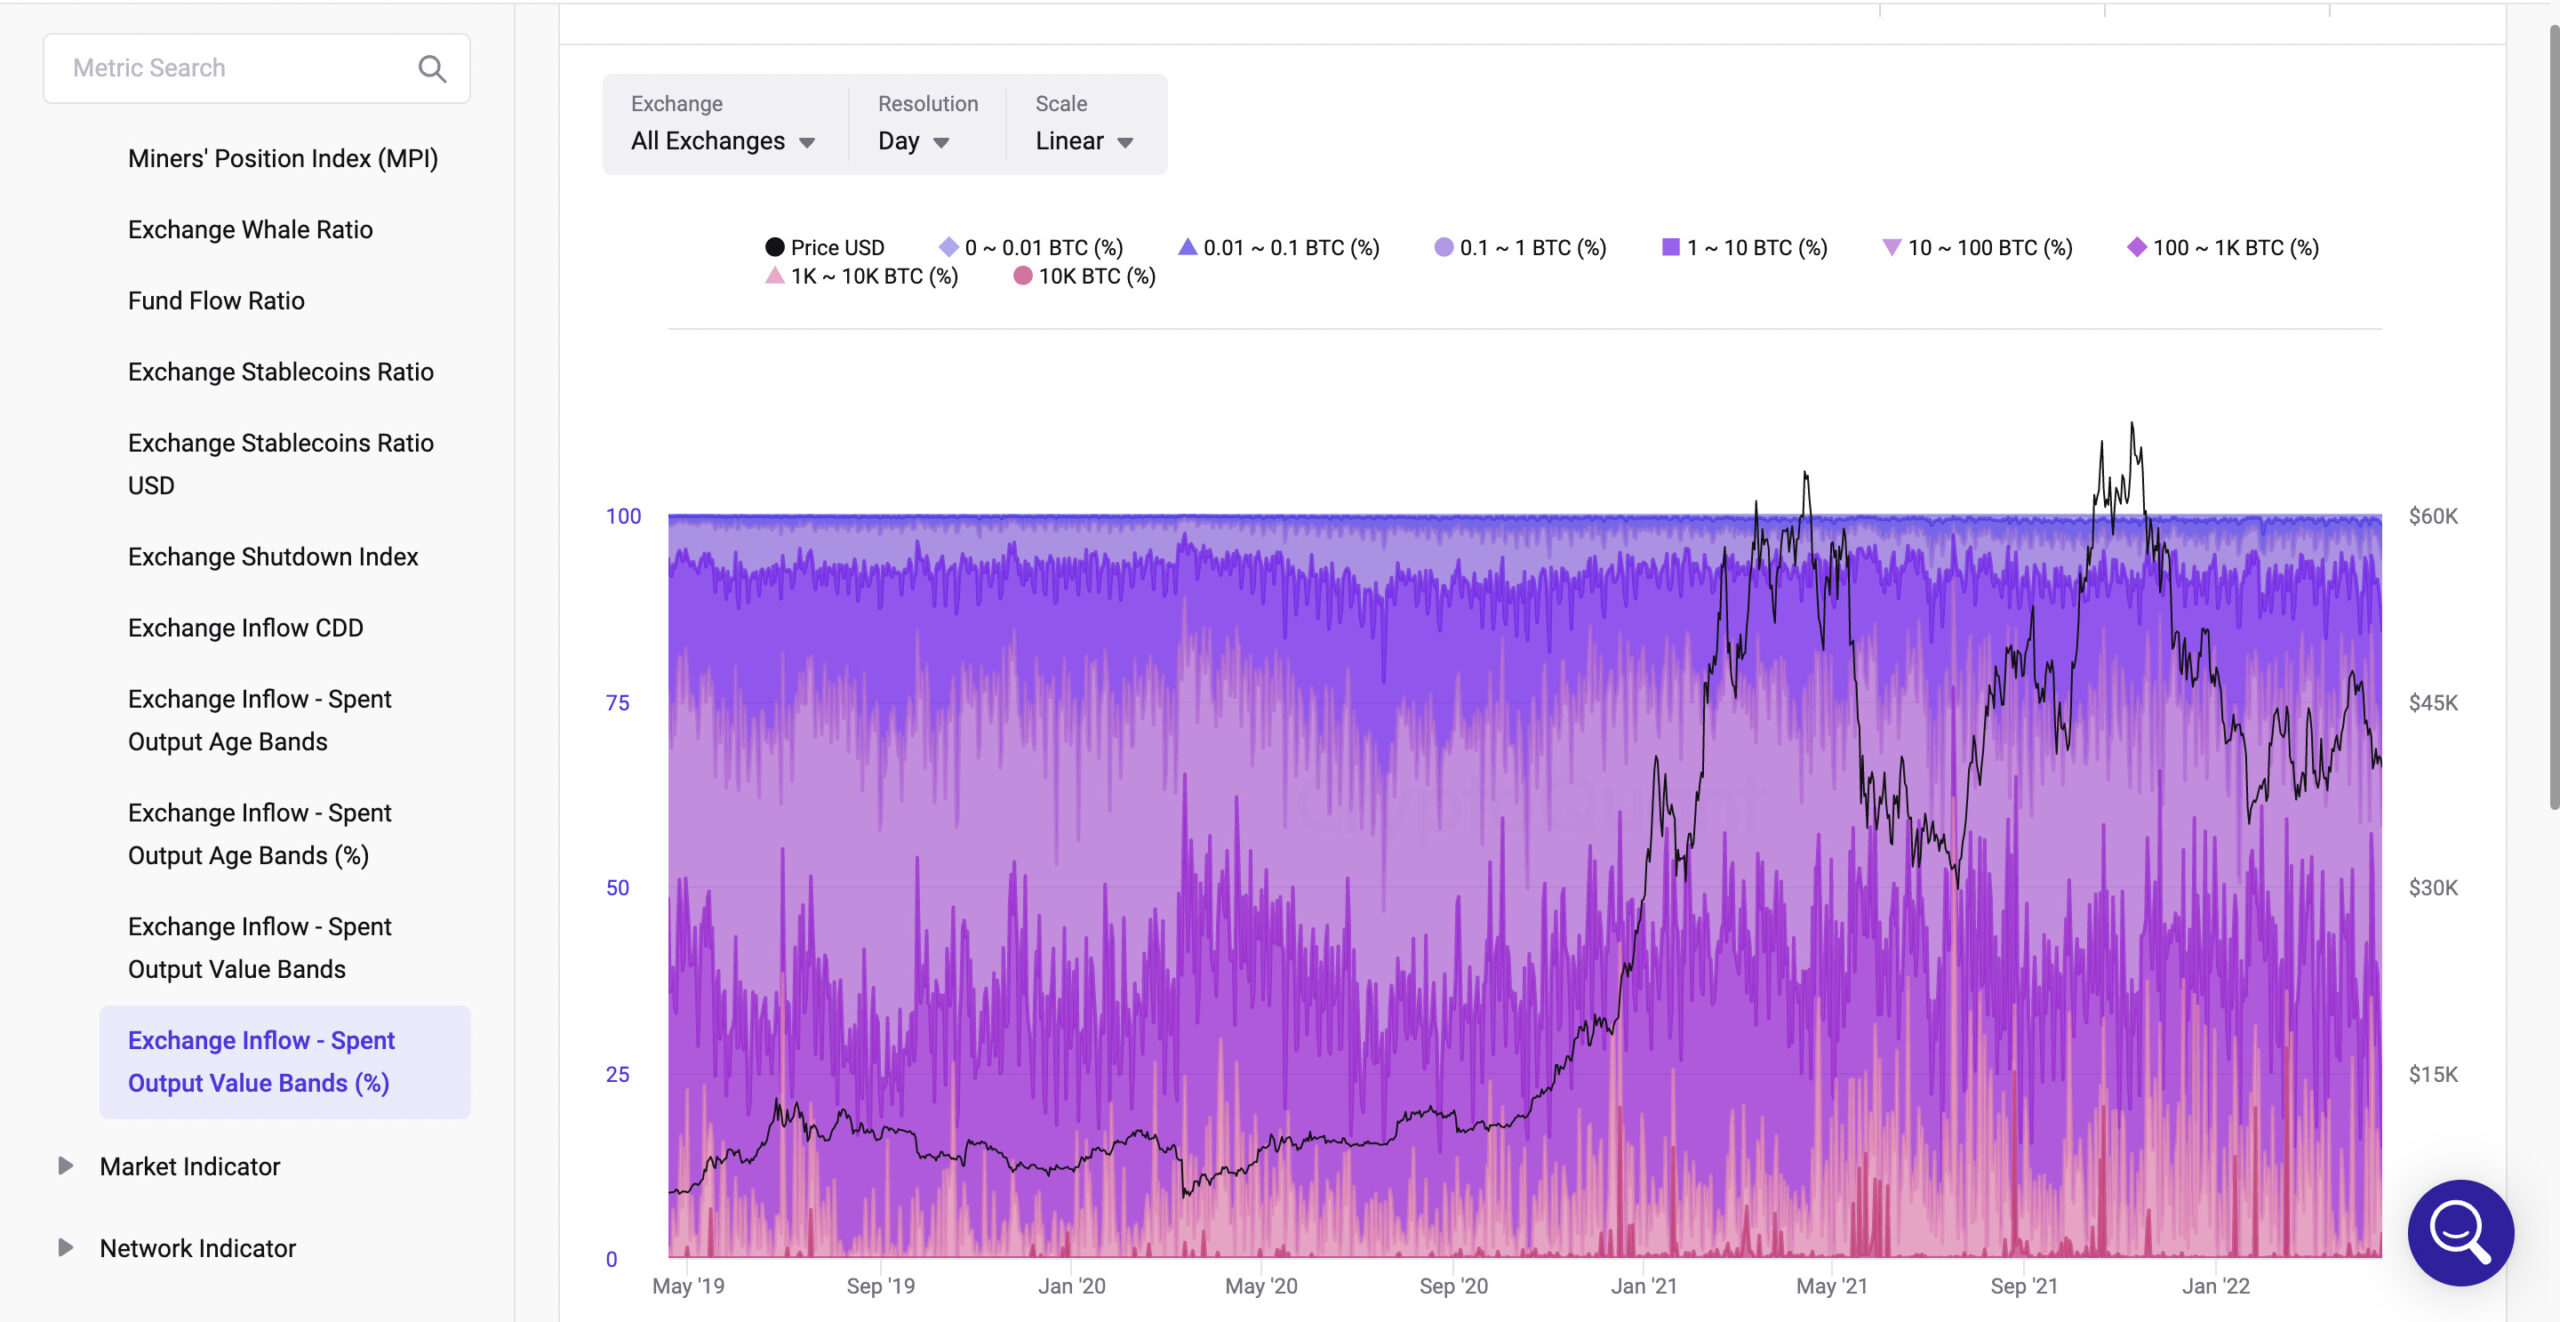Click the 75 percent axis label

pos(618,702)
